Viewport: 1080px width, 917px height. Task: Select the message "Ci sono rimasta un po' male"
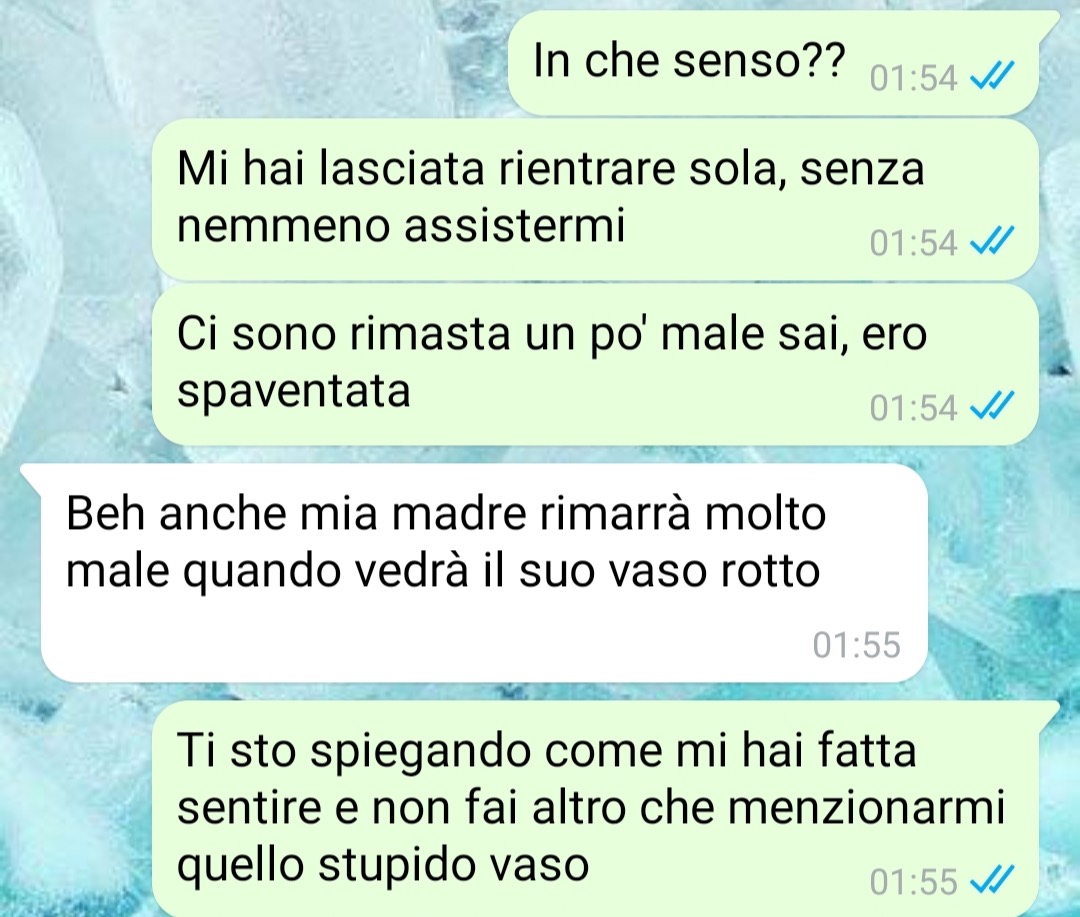(594, 364)
